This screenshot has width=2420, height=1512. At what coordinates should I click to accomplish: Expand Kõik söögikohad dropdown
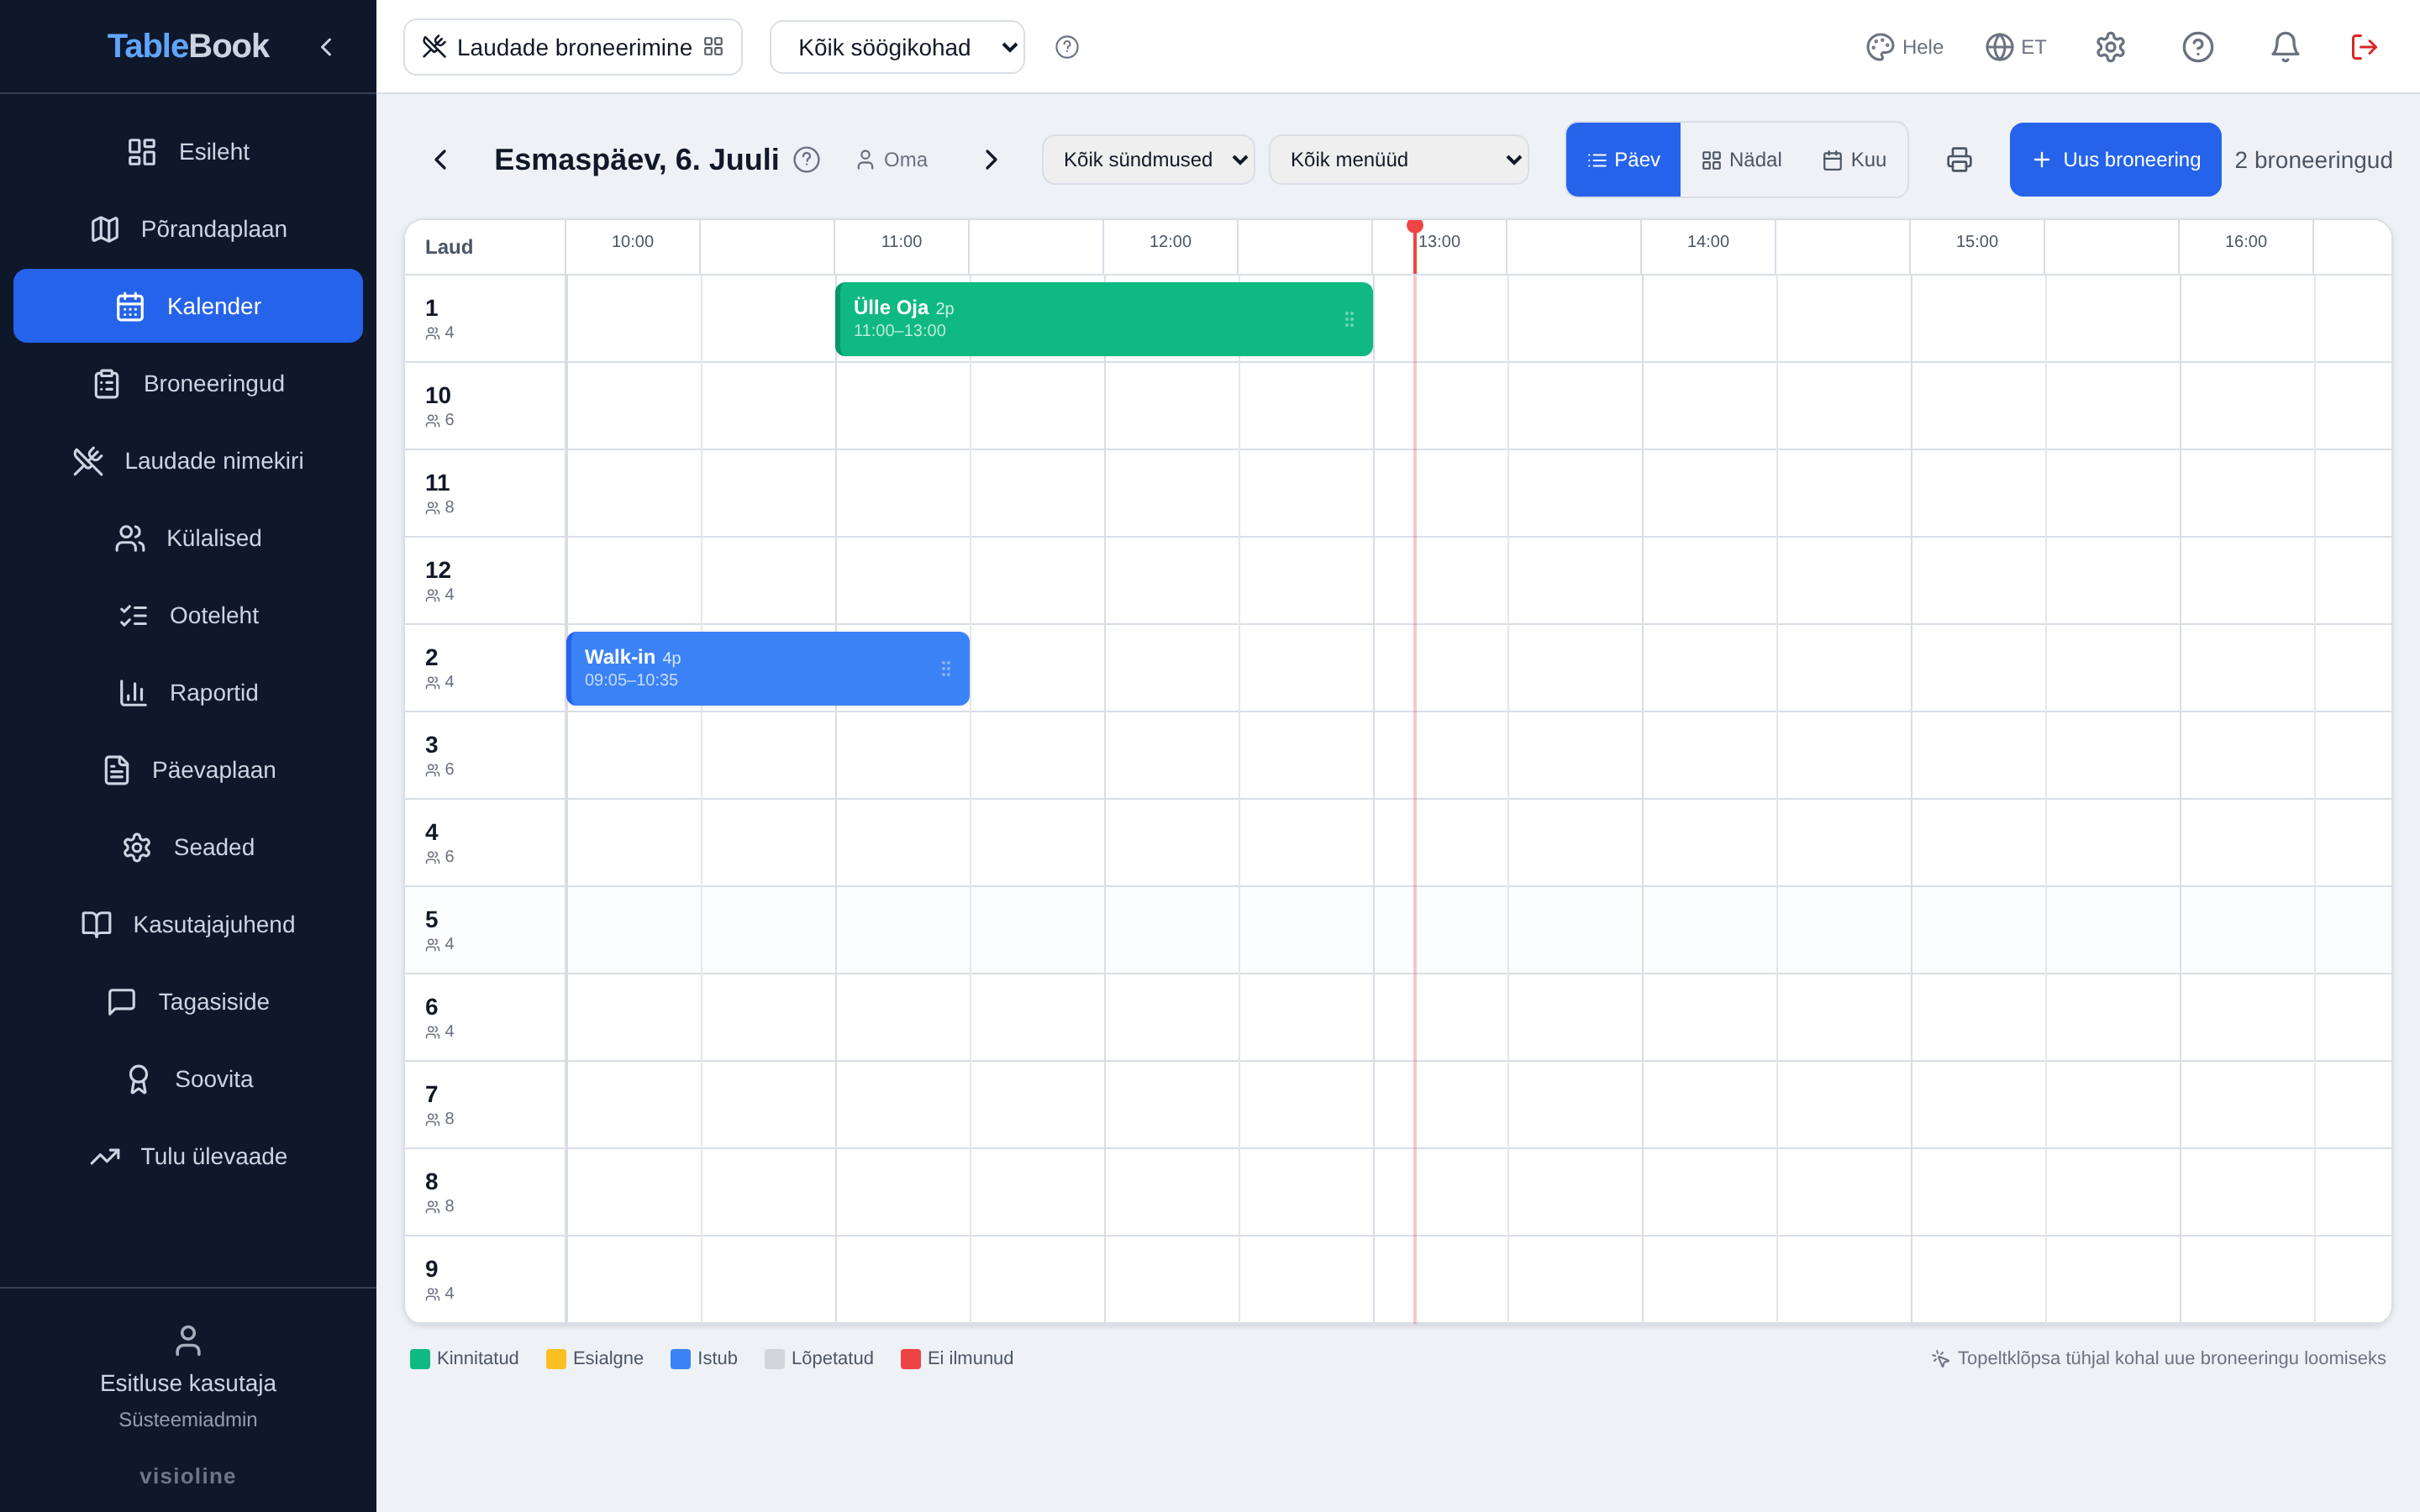coord(897,47)
